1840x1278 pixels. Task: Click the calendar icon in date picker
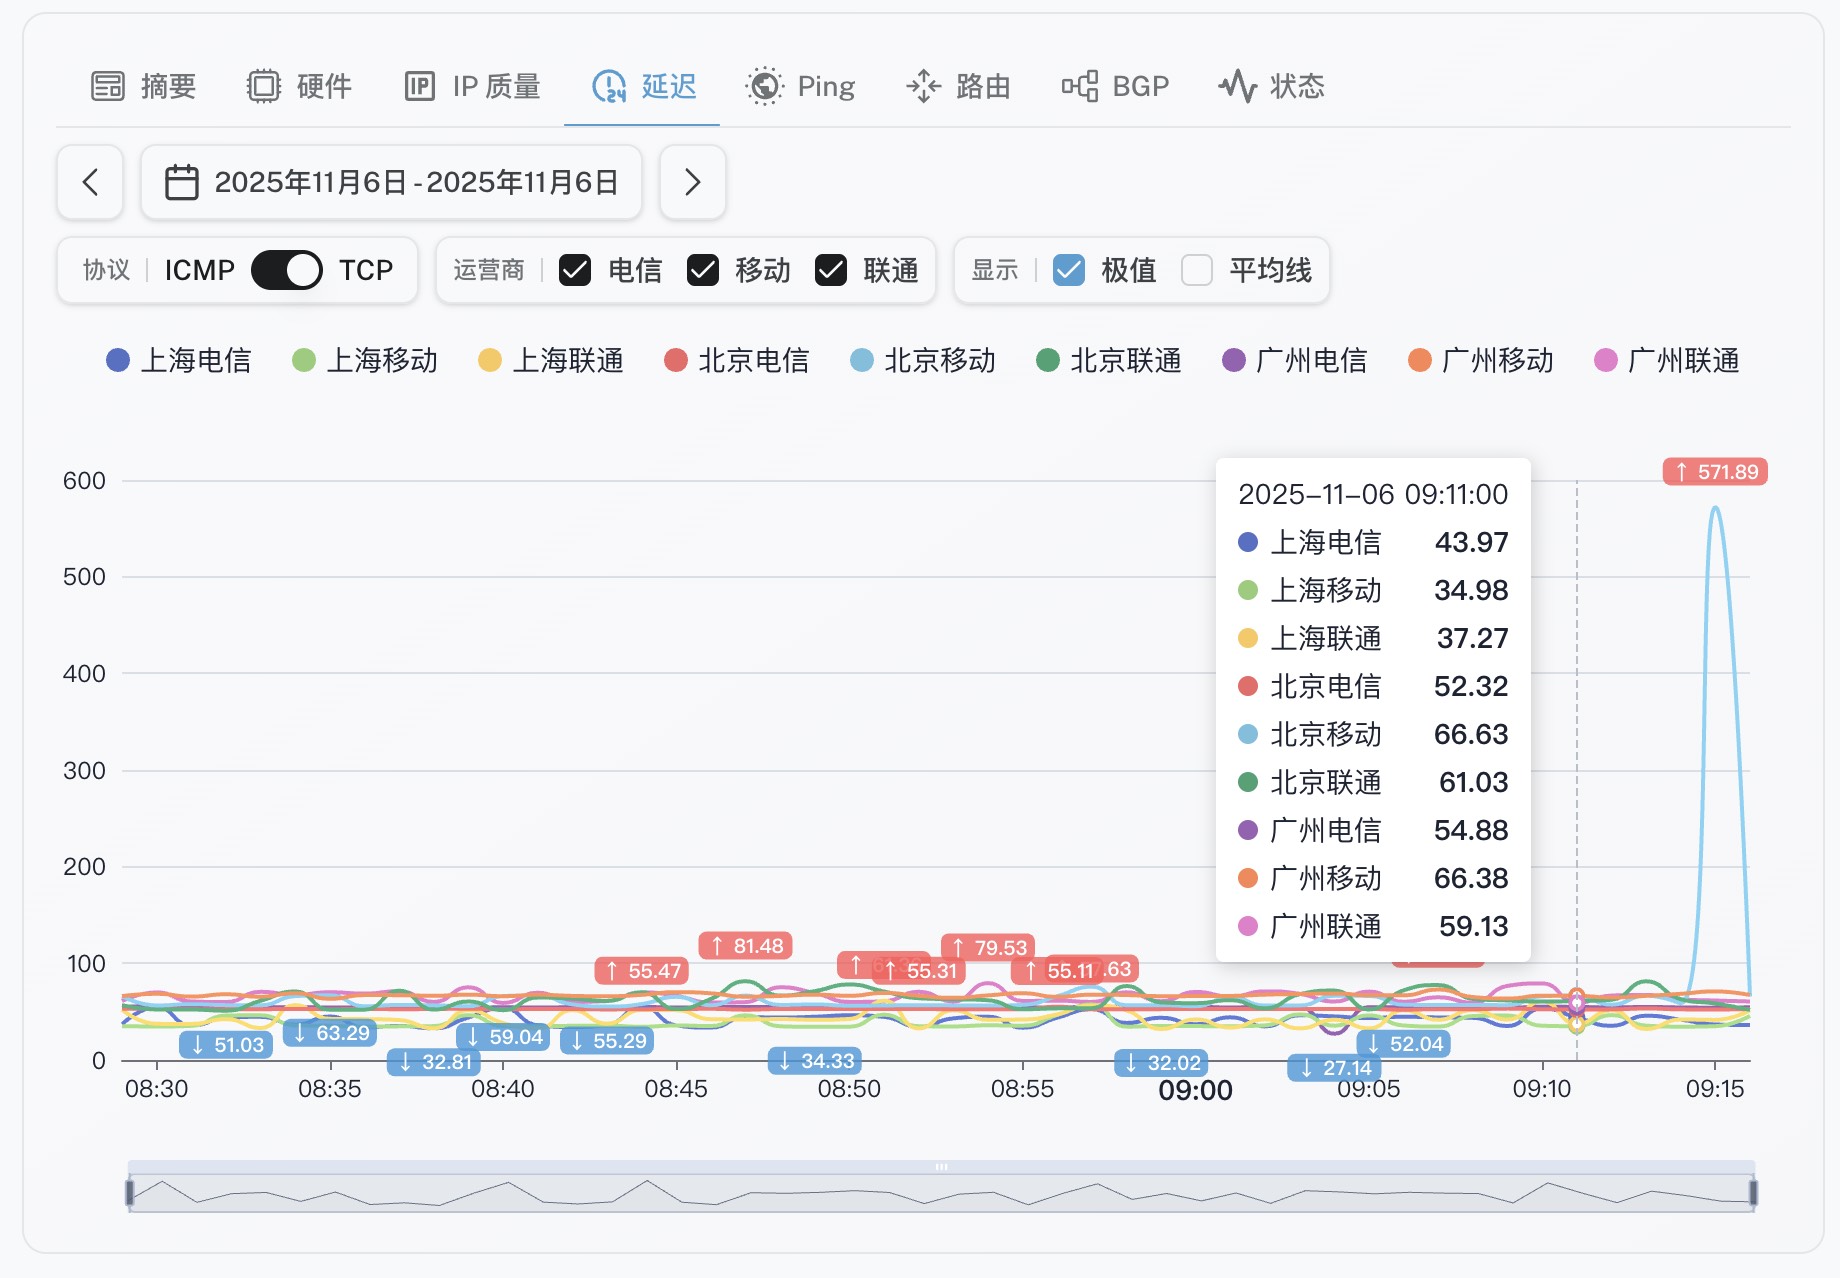click(x=181, y=183)
